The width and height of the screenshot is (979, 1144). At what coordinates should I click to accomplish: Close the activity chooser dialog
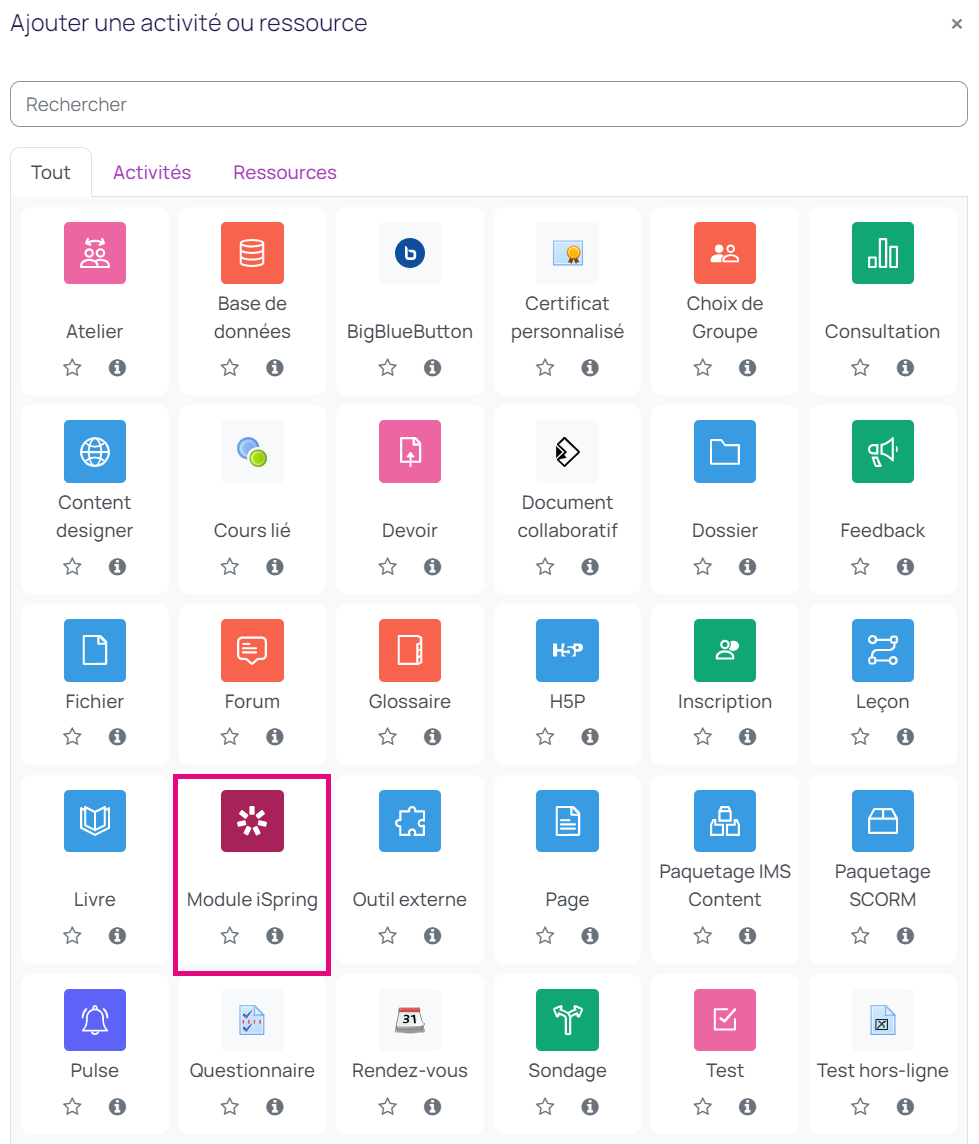click(x=956, y=25)
